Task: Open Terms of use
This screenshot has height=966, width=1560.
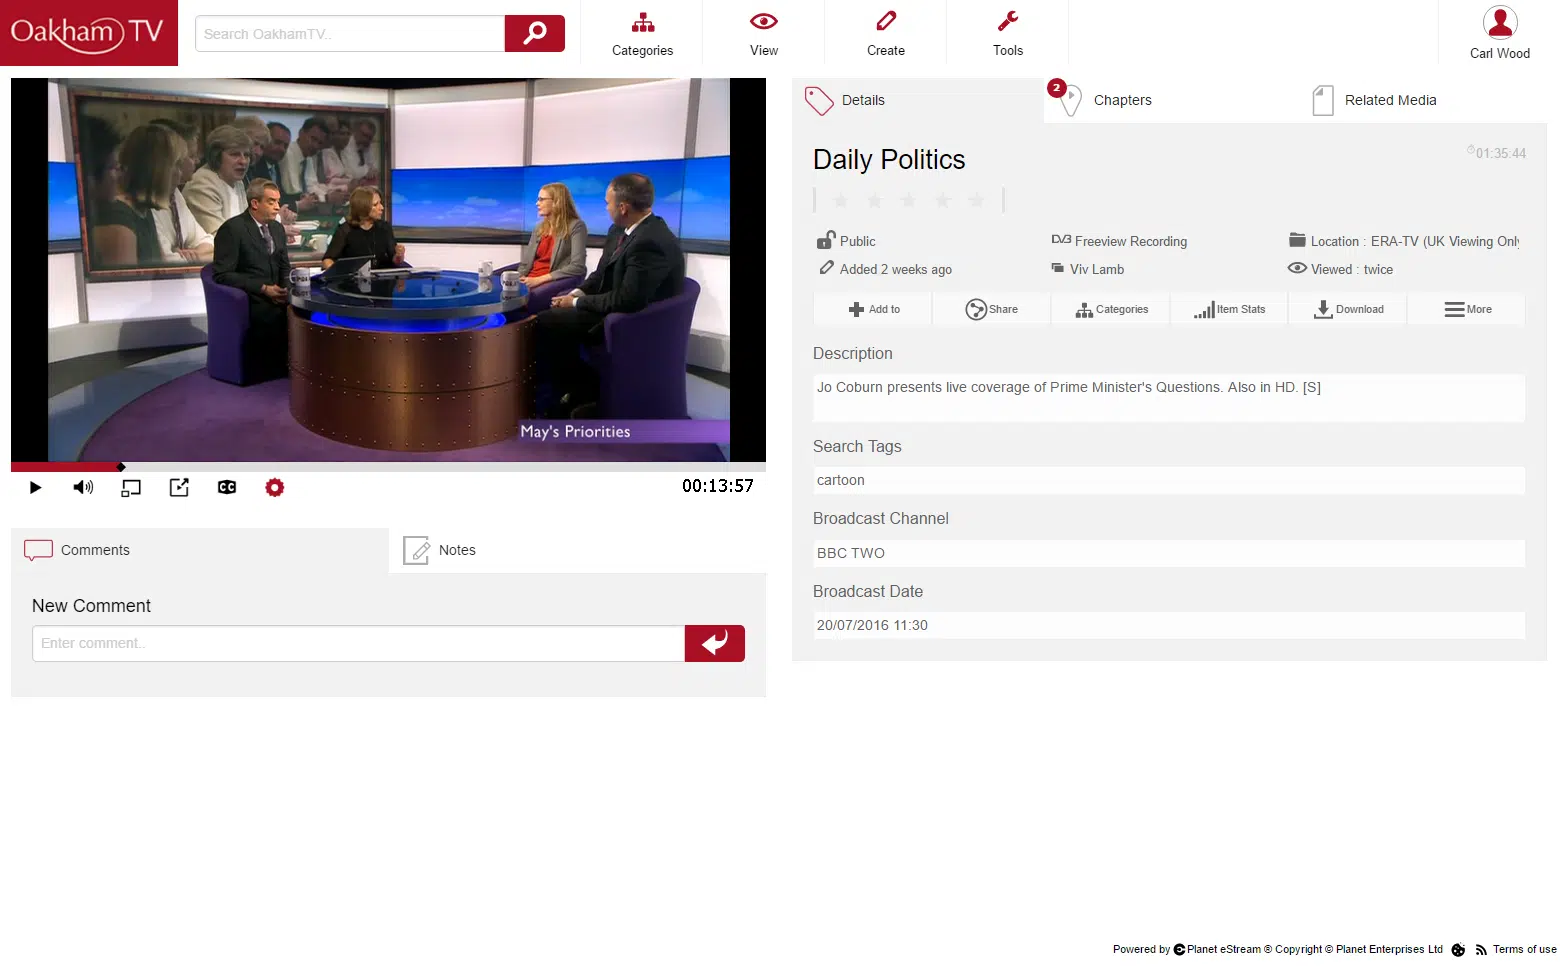Action: coord(1525,949)
